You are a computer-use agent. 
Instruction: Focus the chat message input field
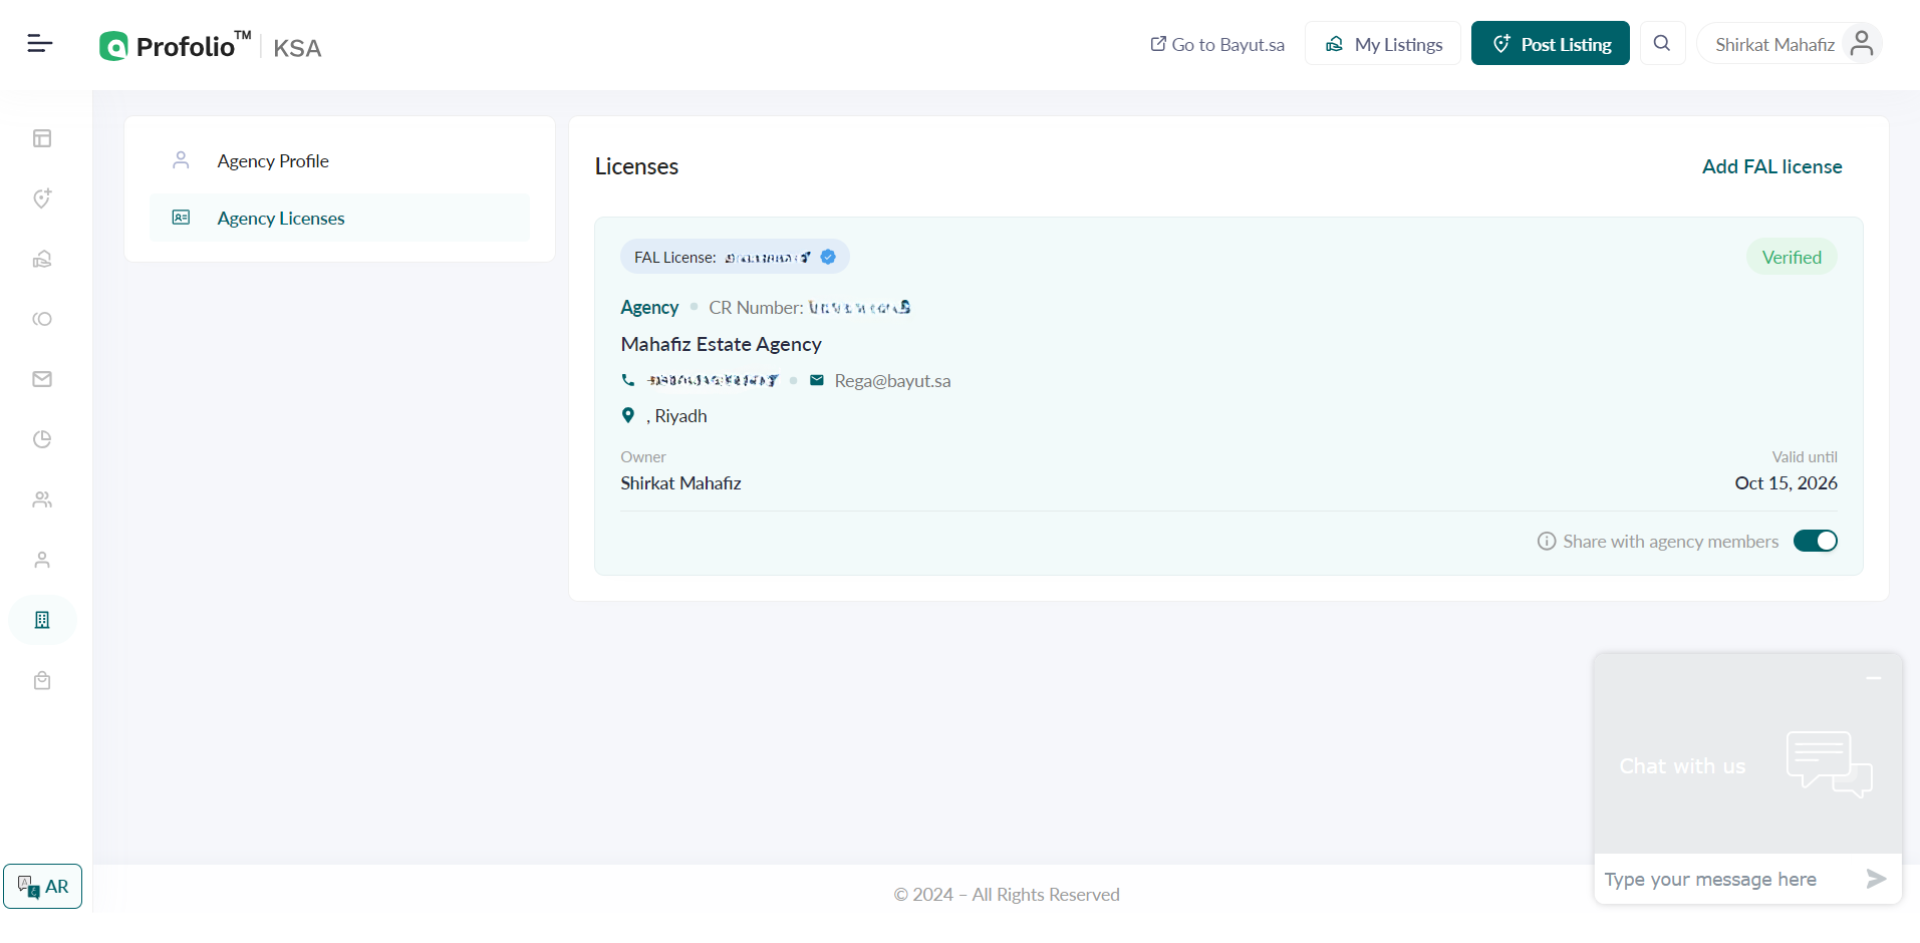click(x=1727, y=879)
